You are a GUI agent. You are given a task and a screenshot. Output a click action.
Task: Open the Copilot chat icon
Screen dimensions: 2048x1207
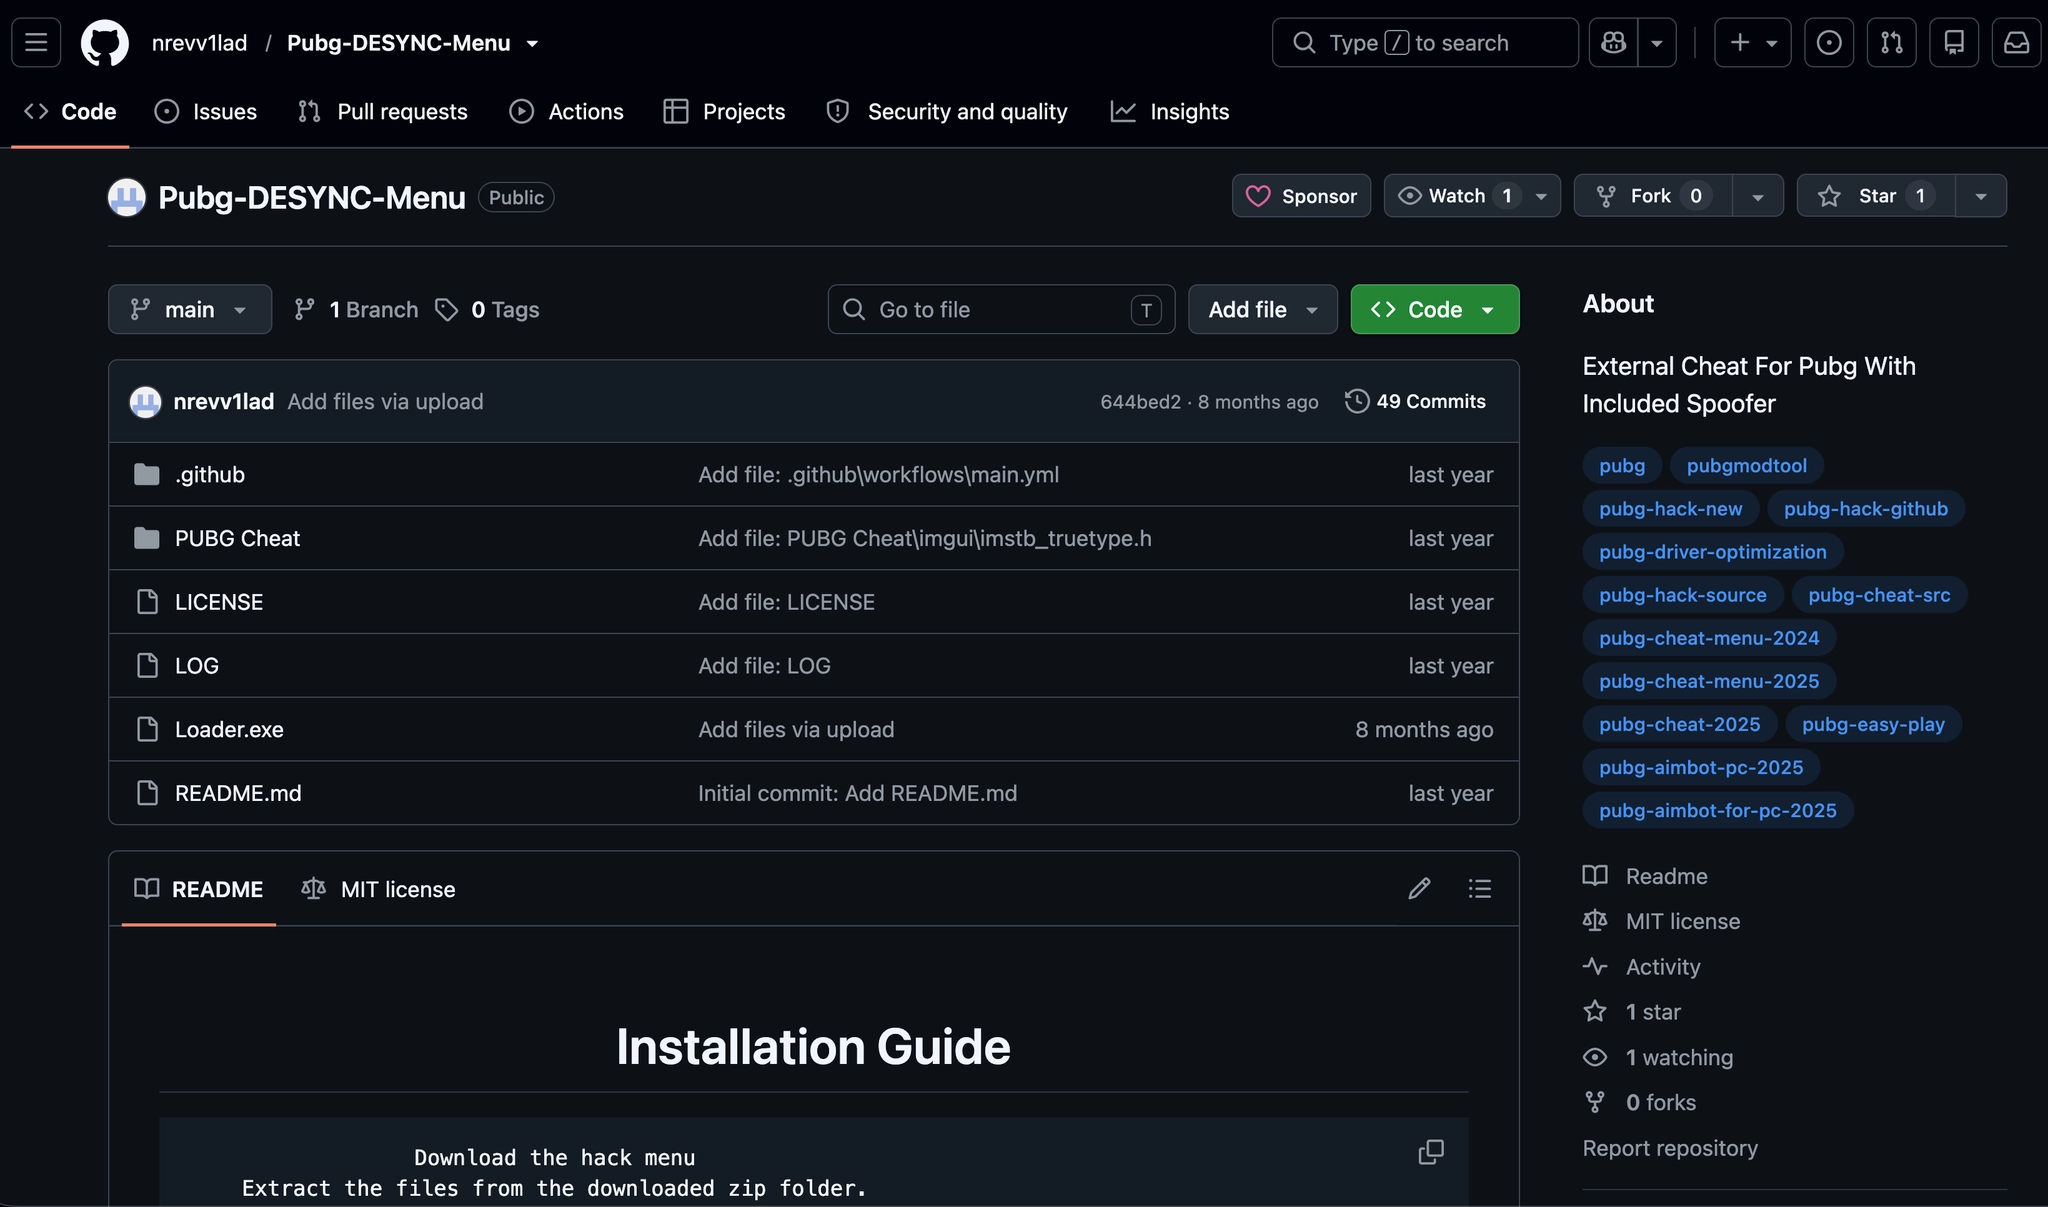[x=1613, y=43]
